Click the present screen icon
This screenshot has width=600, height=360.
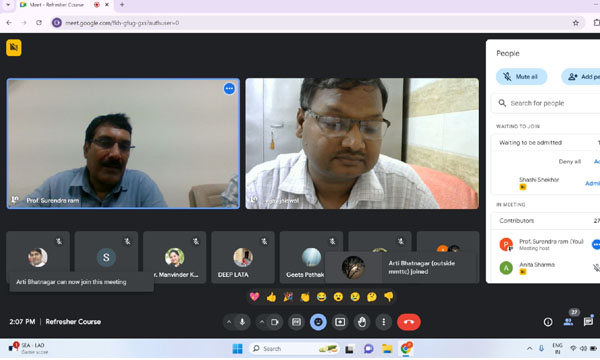point(340,322)
